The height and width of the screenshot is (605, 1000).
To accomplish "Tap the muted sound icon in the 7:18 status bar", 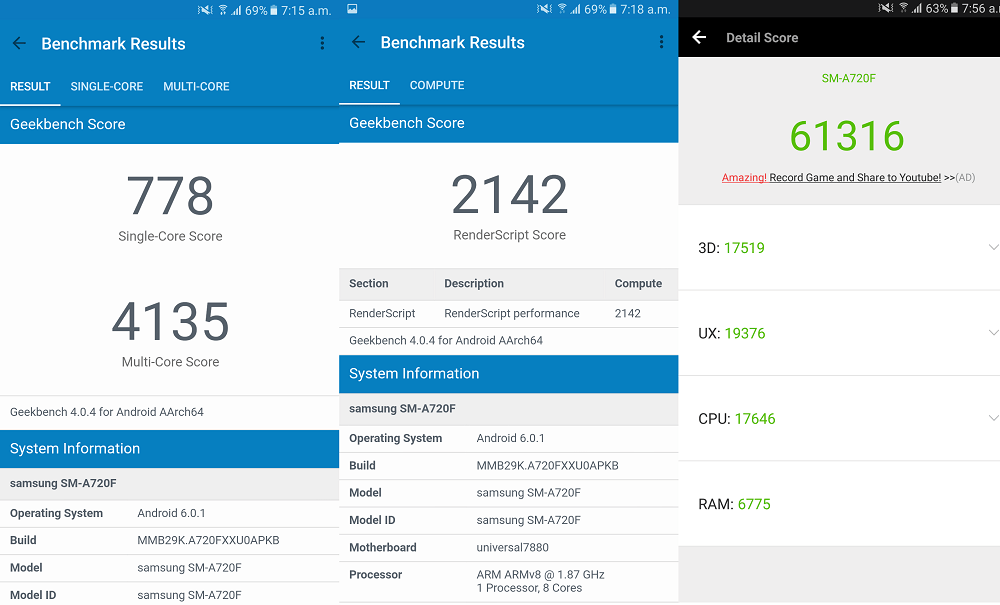I will 545,10.
